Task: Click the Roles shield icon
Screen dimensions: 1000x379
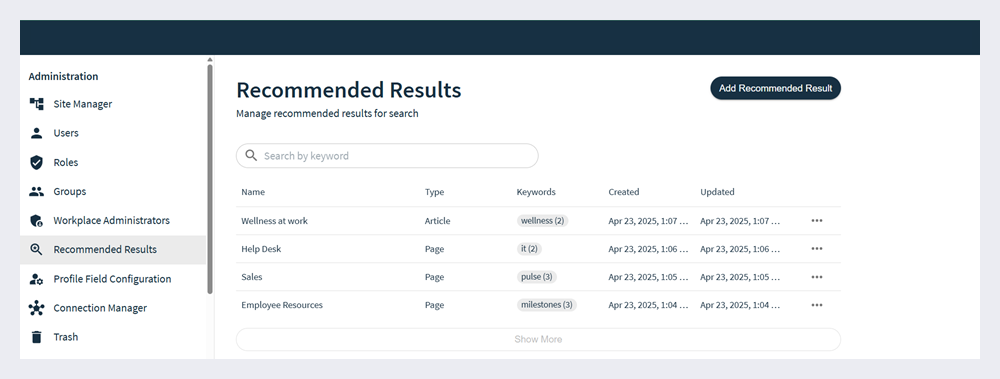Action: 36,162
